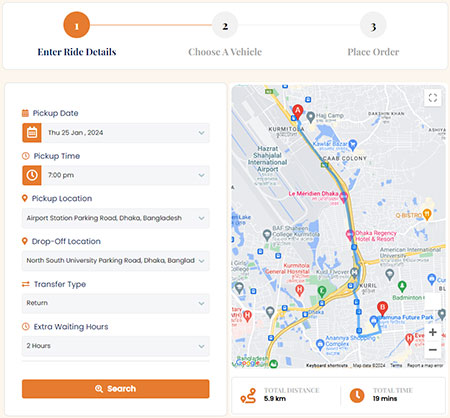This screenshot has height=418, width=450.
Task: Click the Jamuna Future Park shopping pin
Action: pos(374,322)
